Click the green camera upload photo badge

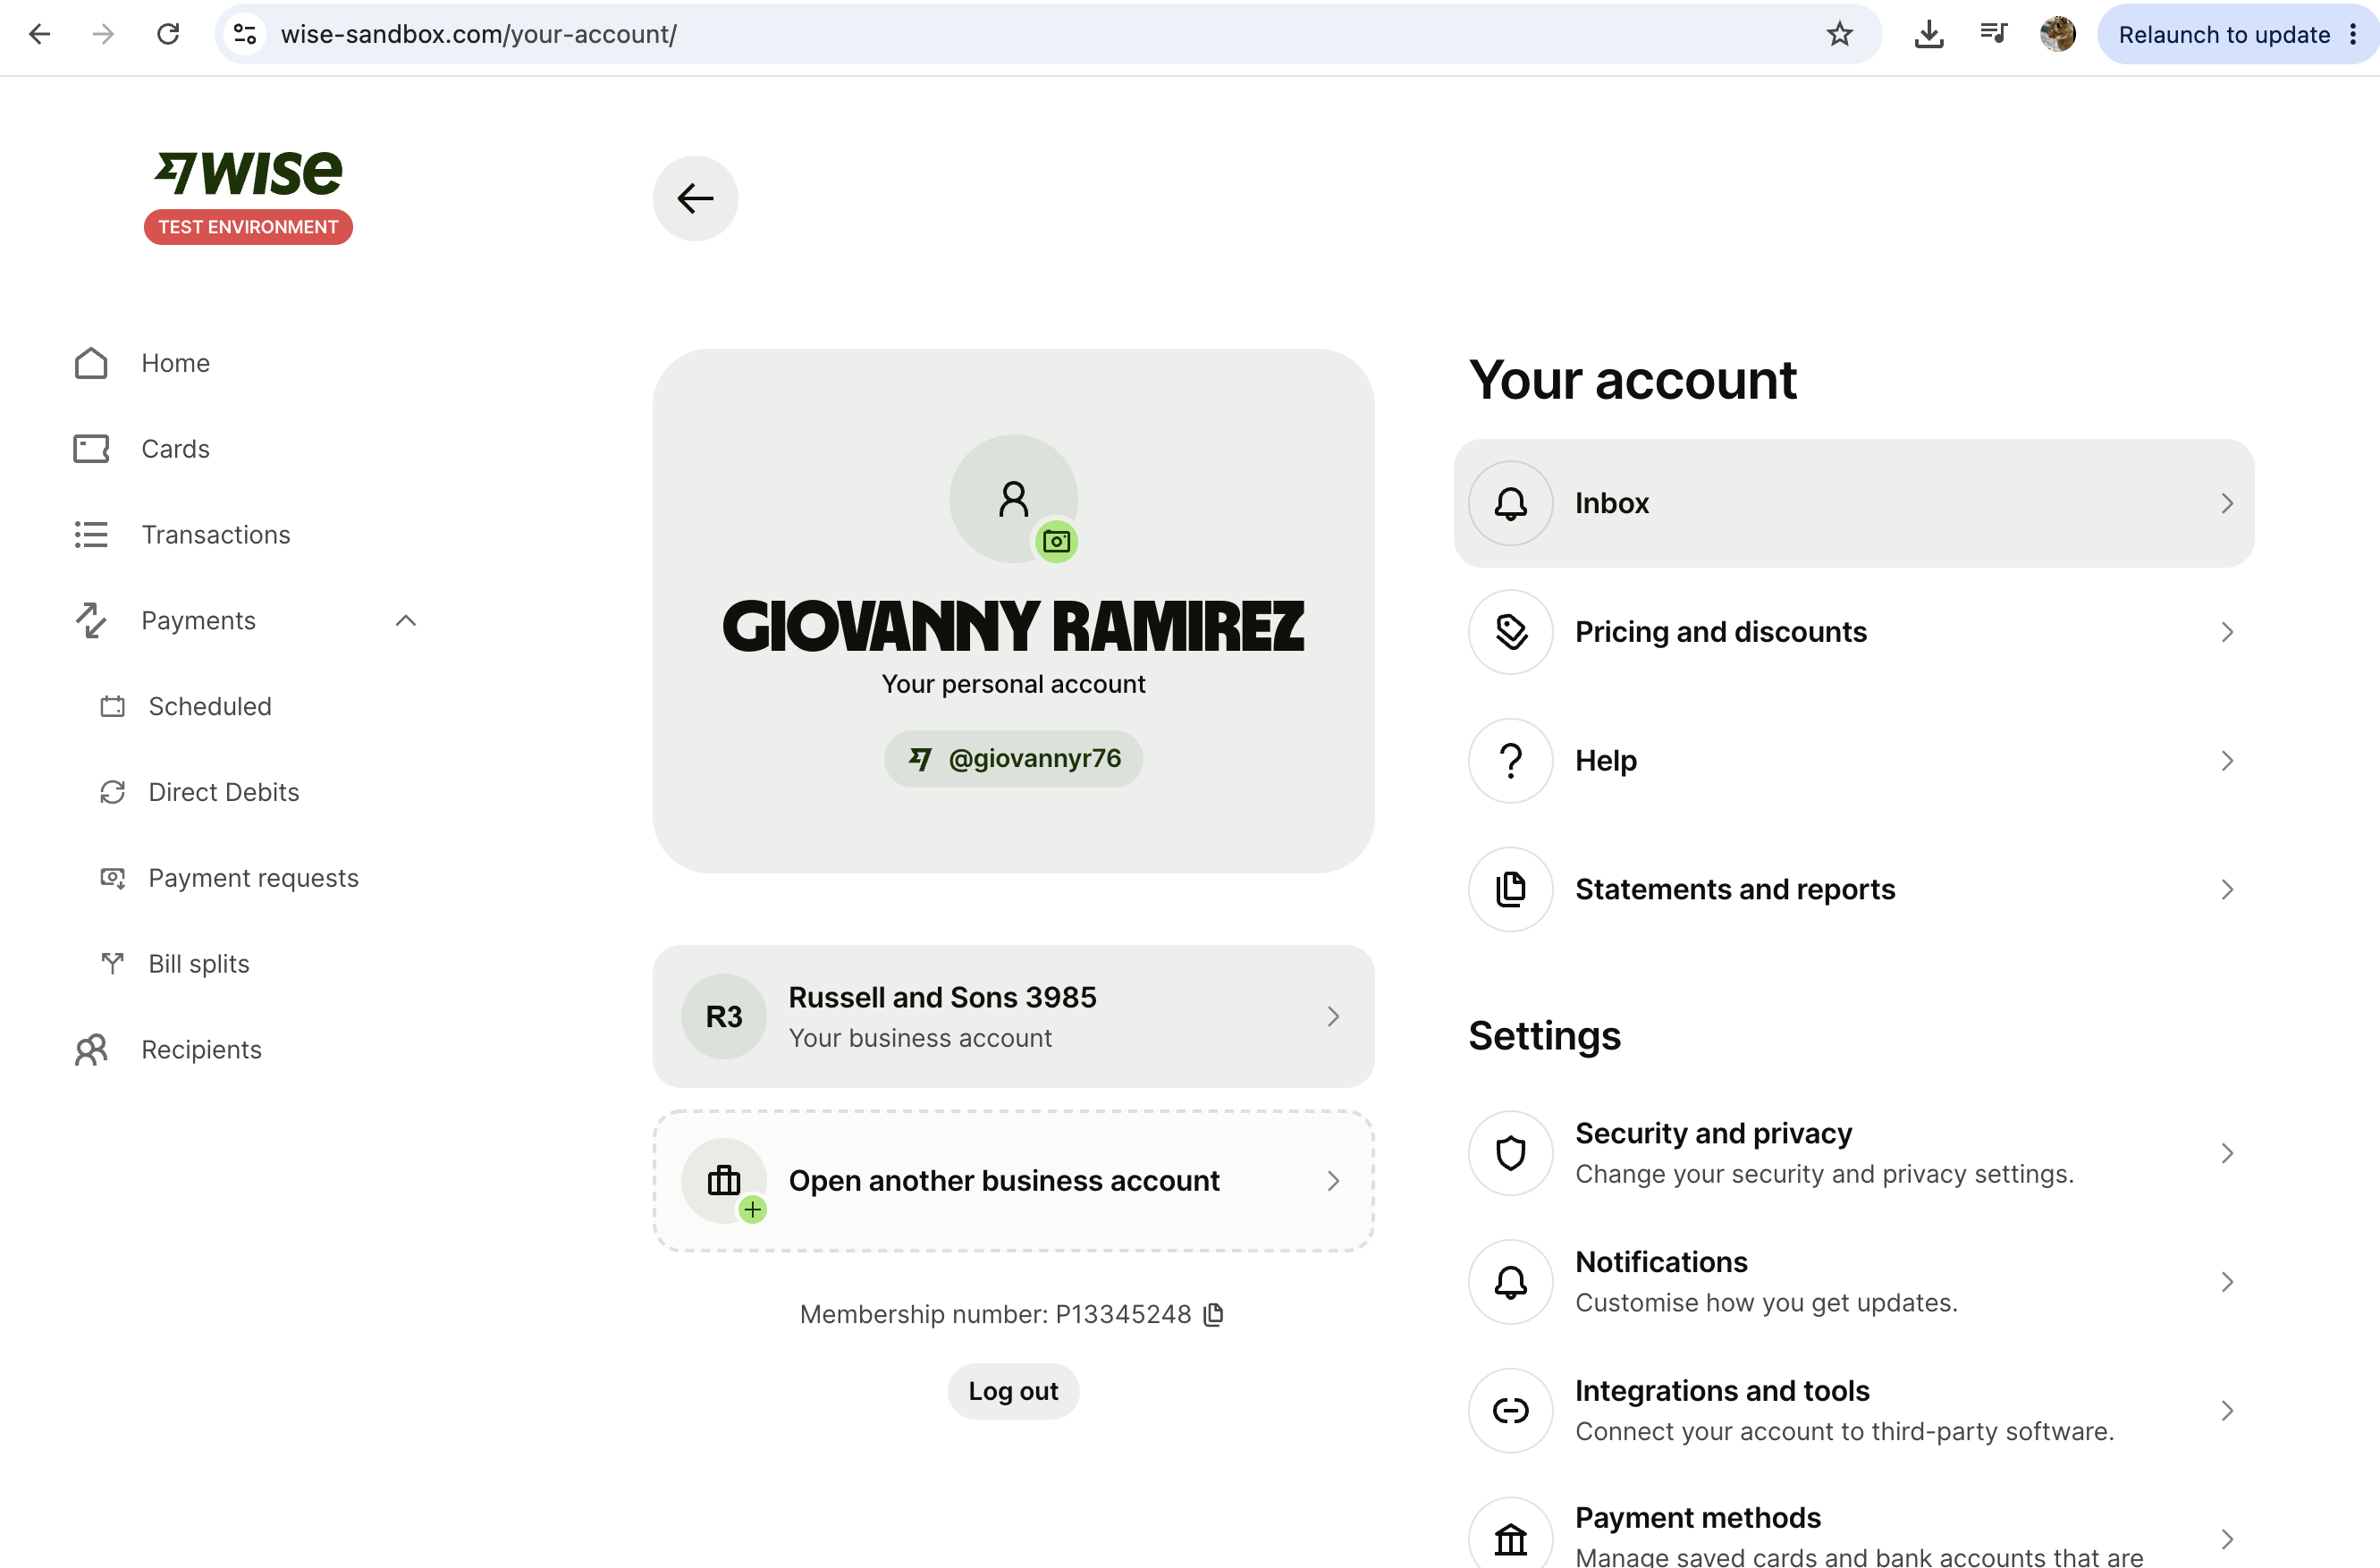coord(1056,542)
